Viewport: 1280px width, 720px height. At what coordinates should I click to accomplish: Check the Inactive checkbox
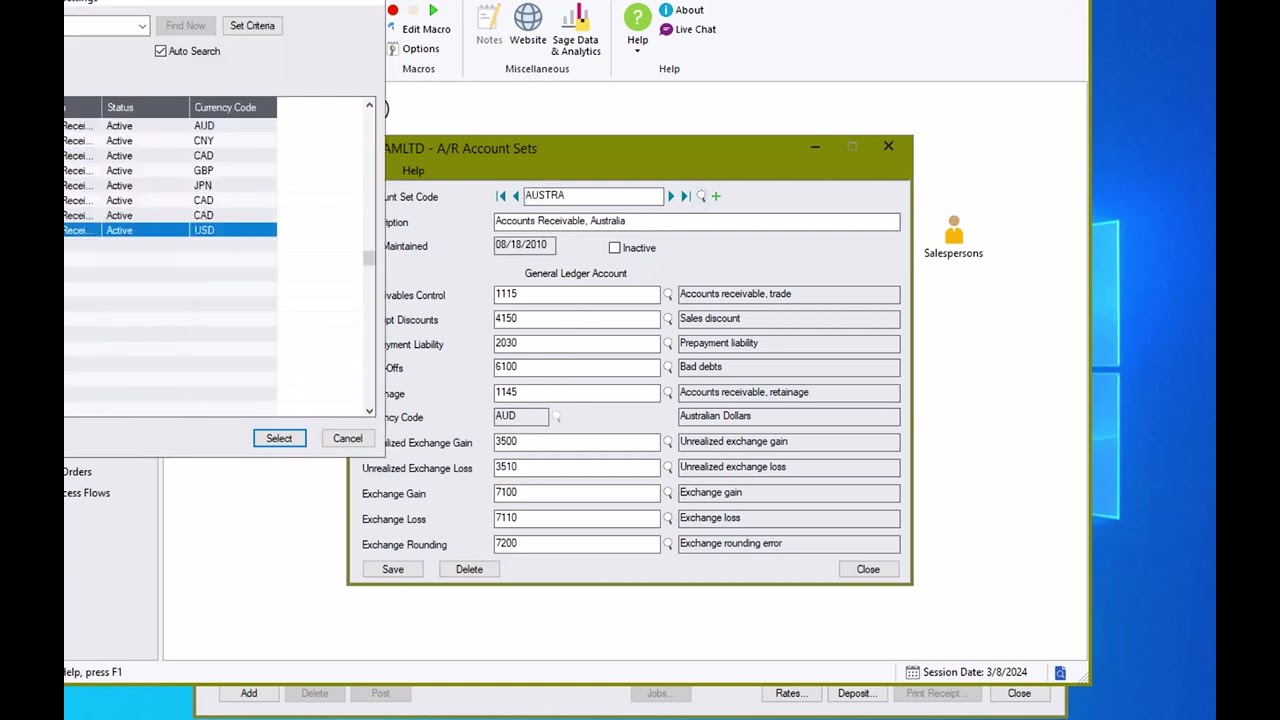pyautogui.click(x=615, y=247)
